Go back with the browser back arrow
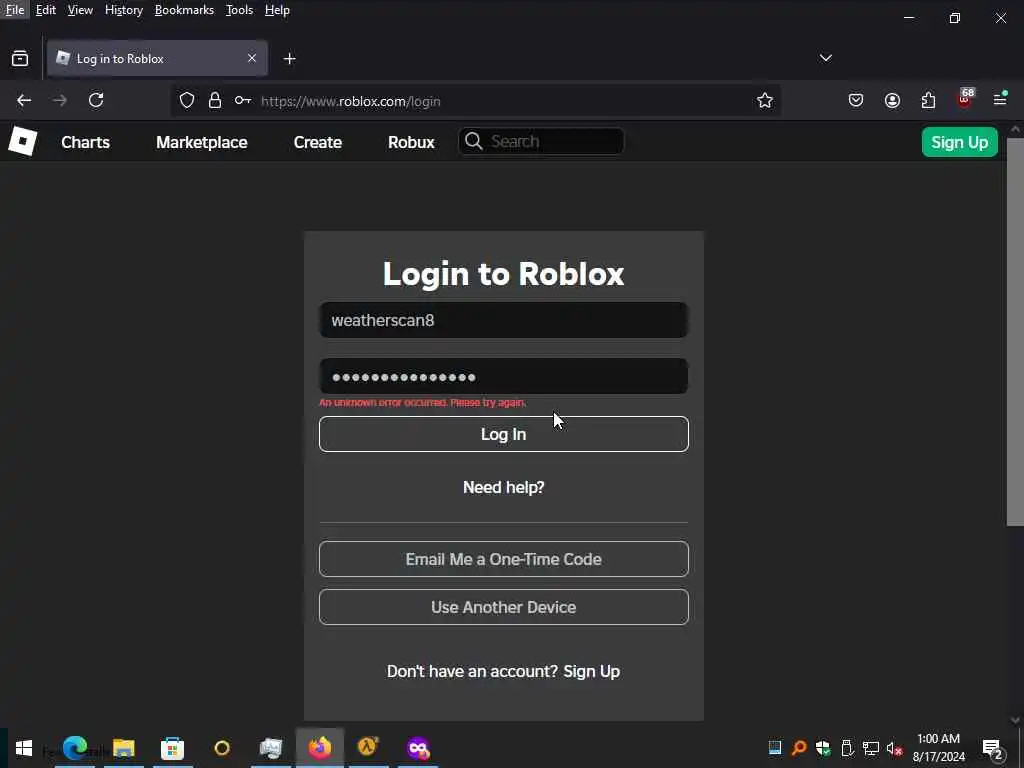 tap(24, 101)
